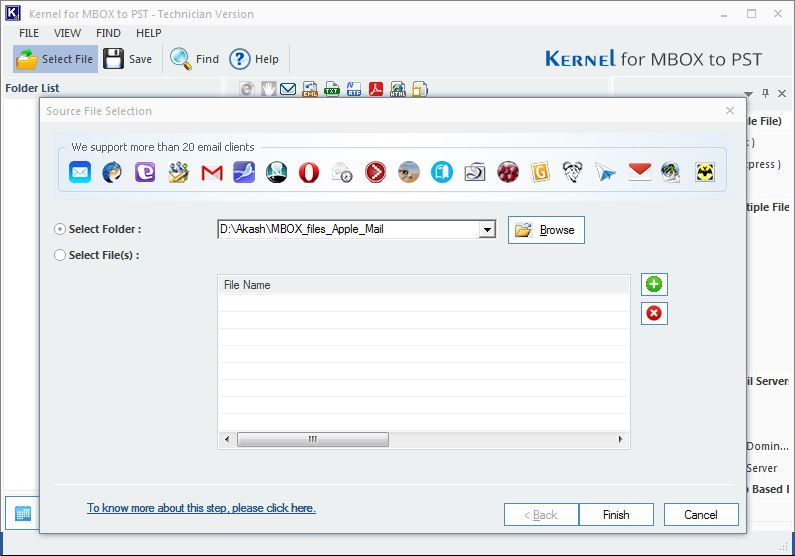This screenshot has width=795, height=556.
Task: Click the TXT export toolbar icon
Action: tap(332, 89)
